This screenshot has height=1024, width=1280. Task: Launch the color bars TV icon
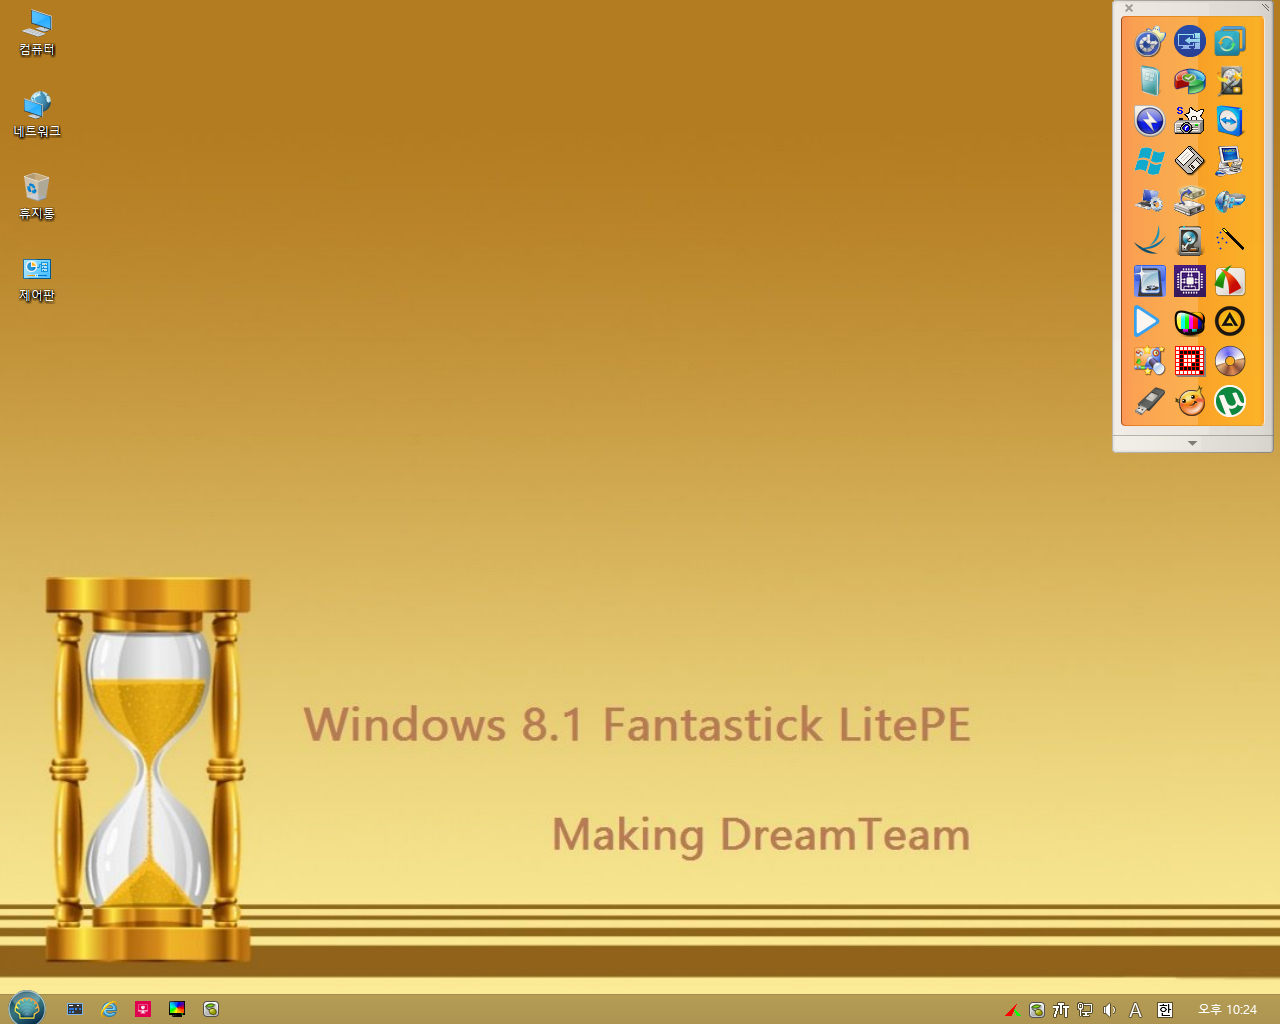(x=1189, y=321)
